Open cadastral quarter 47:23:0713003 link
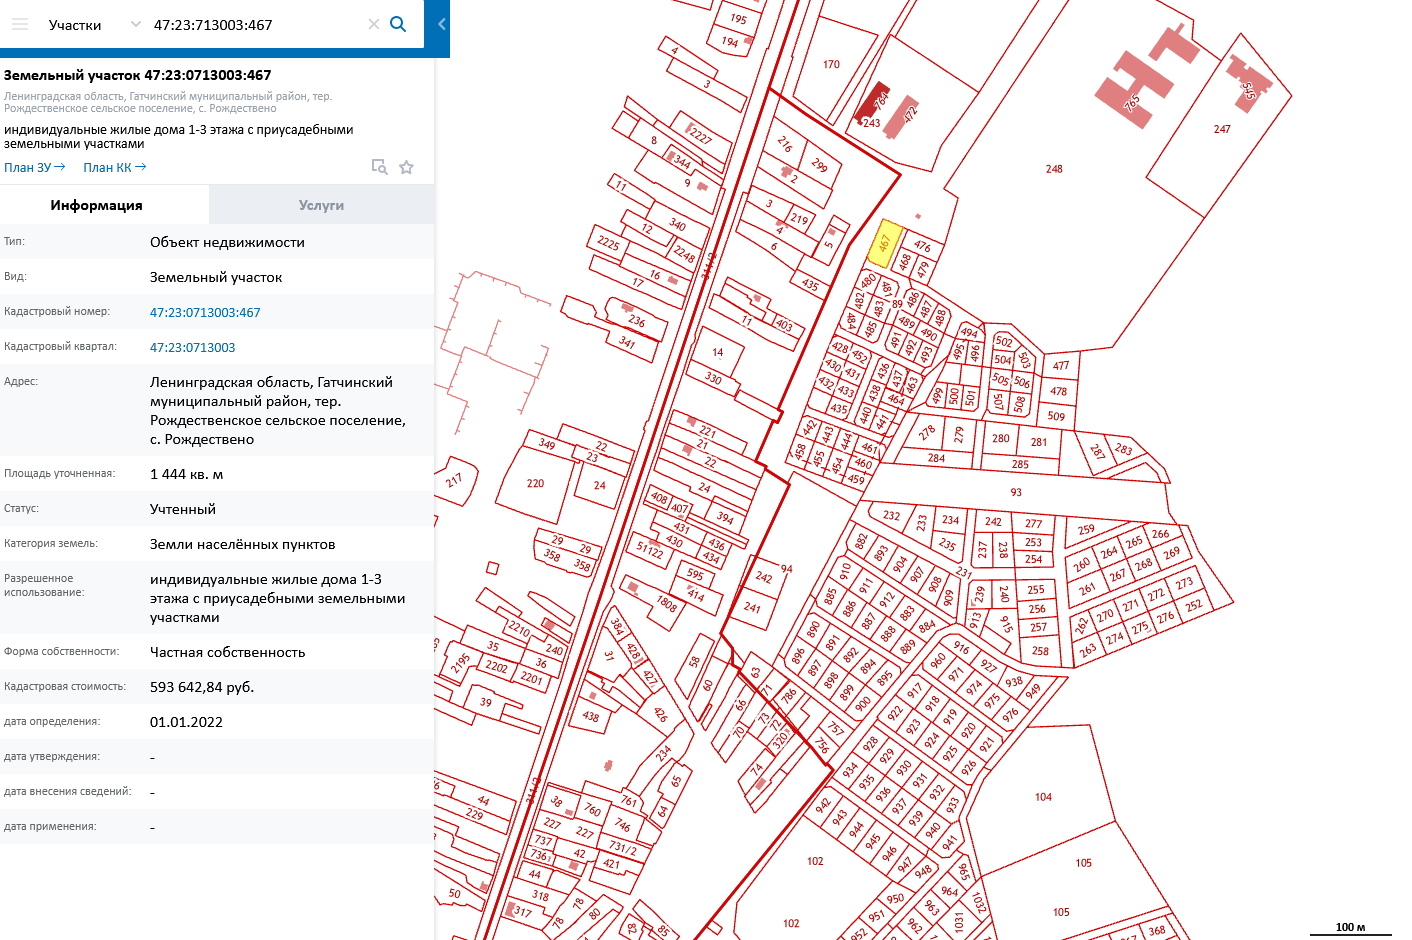Viewport: 1412px width, 940px height. point(193,347)
